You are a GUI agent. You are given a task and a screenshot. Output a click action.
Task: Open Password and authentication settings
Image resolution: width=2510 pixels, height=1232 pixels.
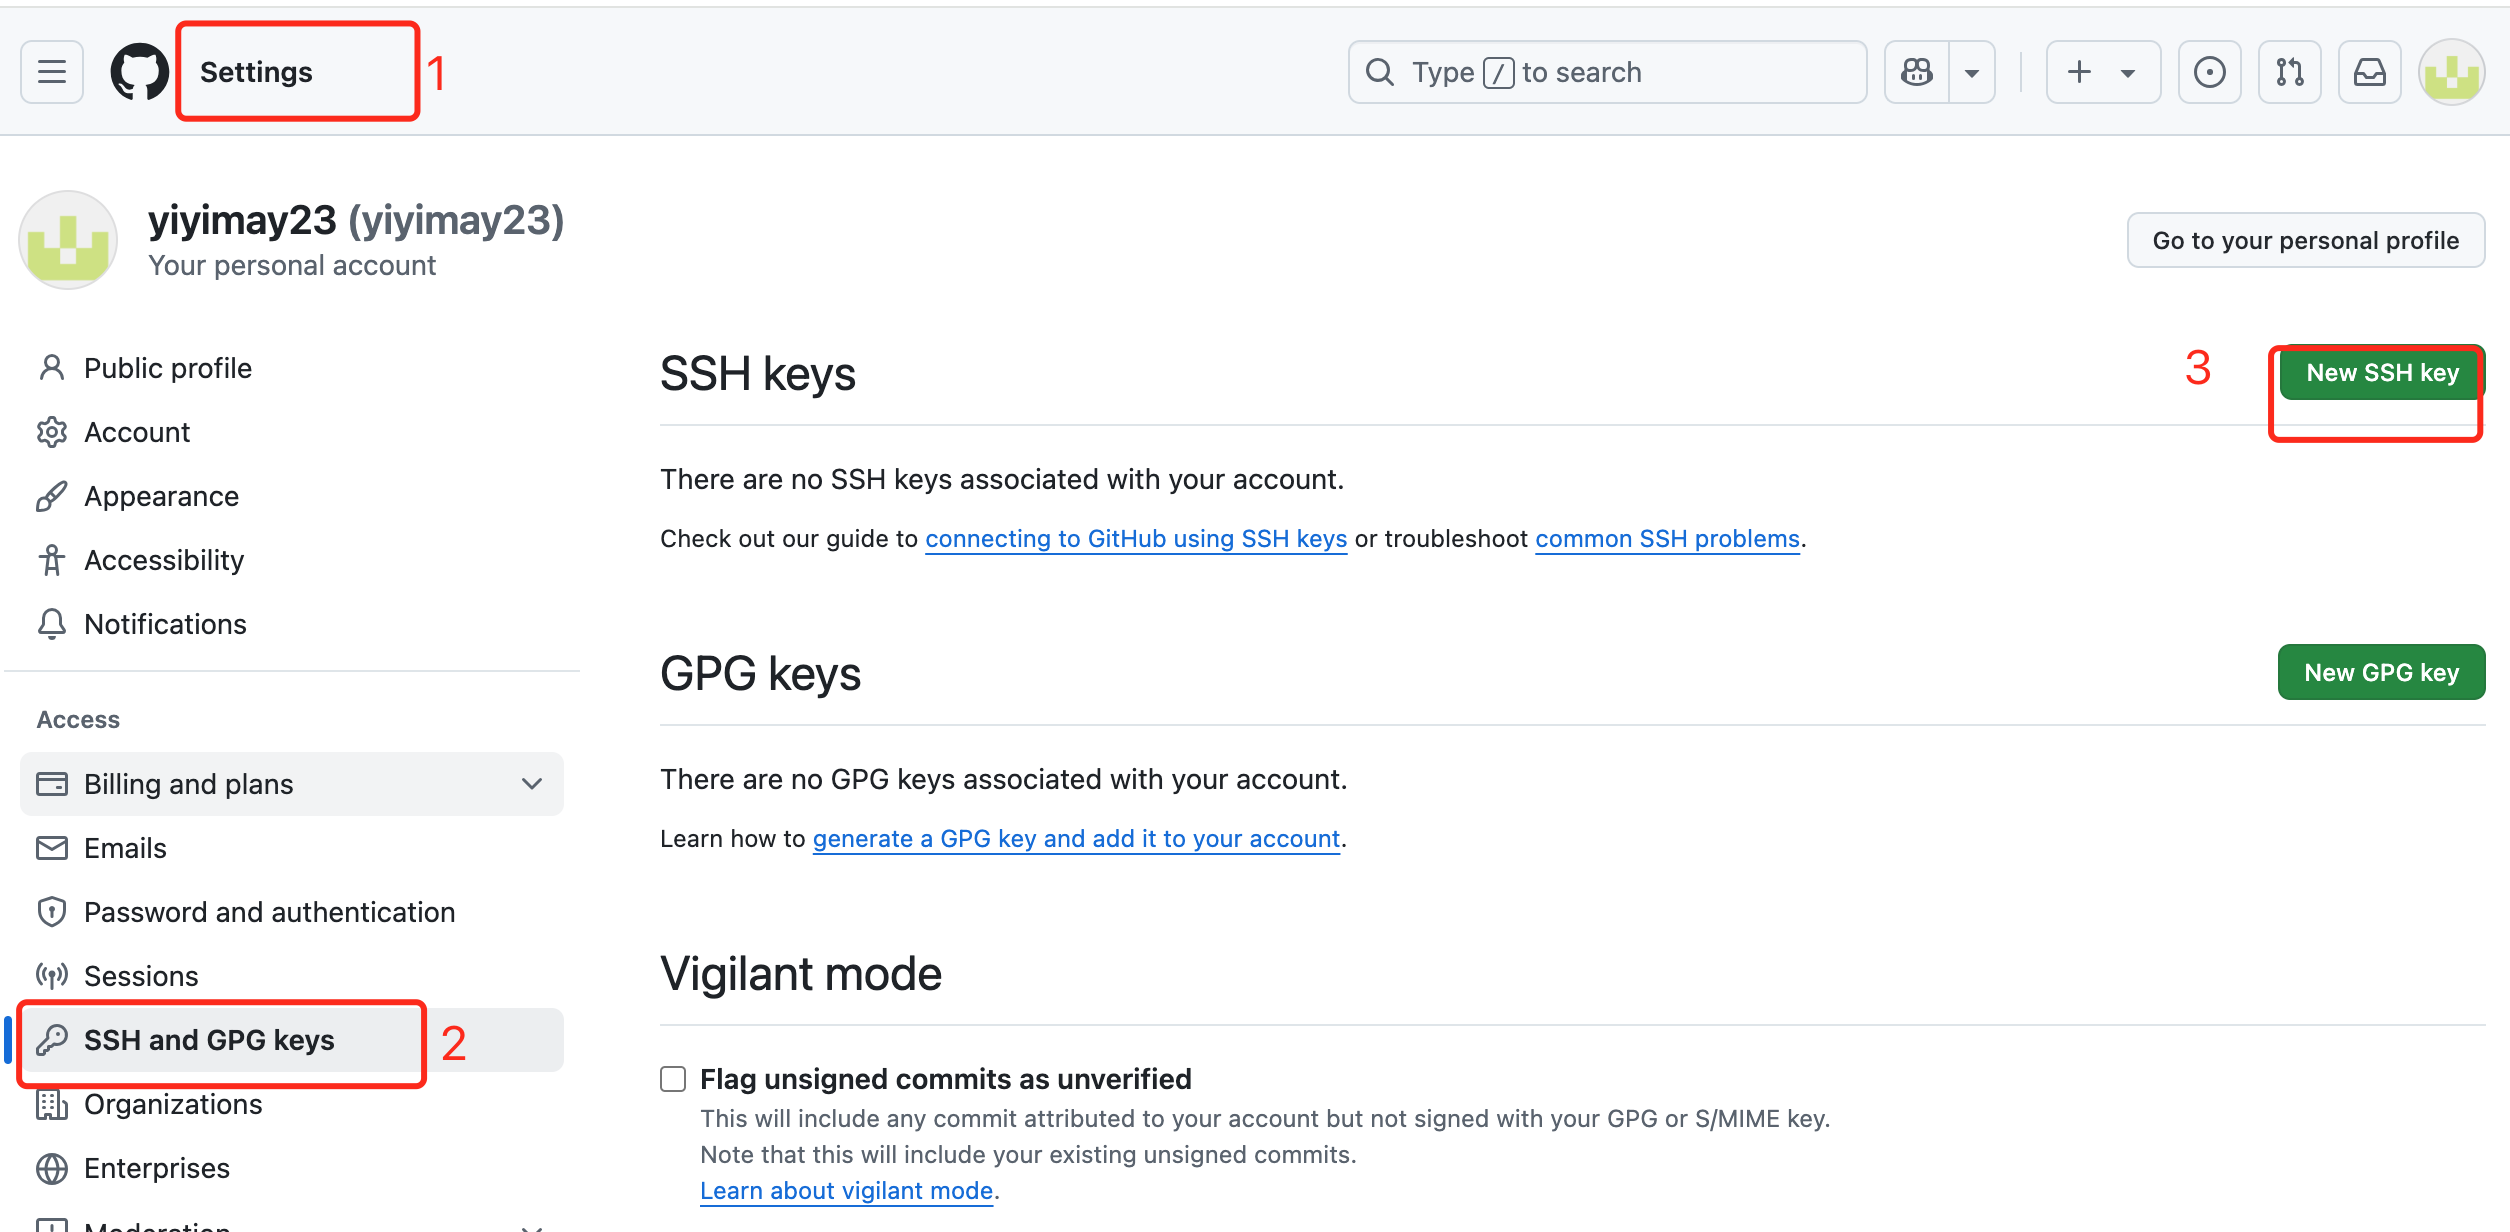point(269,912)
